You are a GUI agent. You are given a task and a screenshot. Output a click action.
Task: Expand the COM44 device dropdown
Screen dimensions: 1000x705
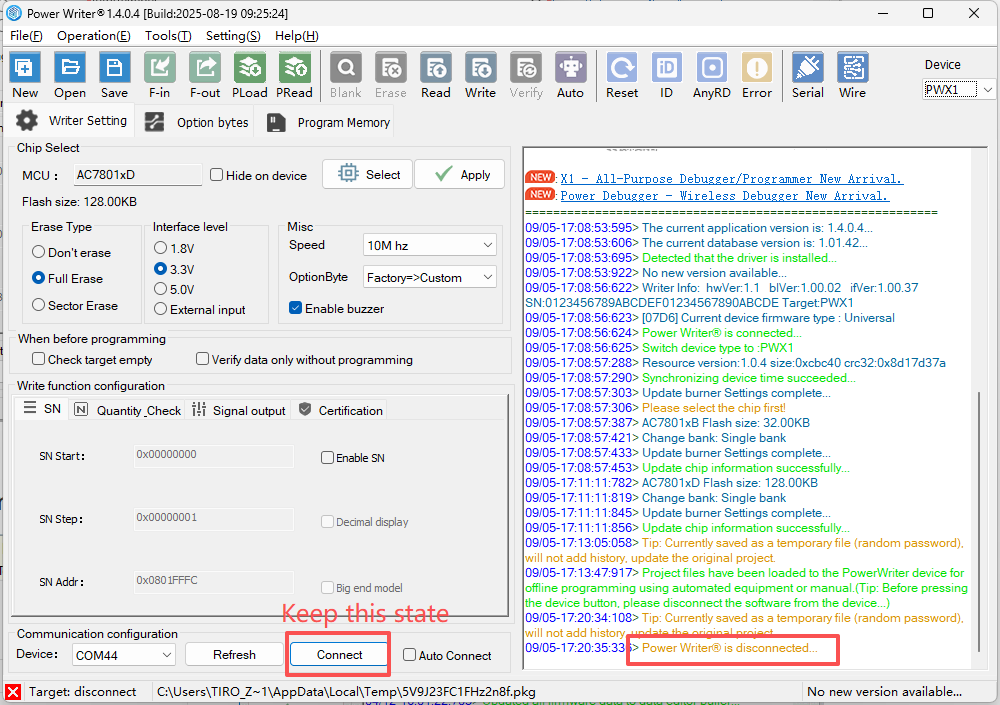(124, 655)
